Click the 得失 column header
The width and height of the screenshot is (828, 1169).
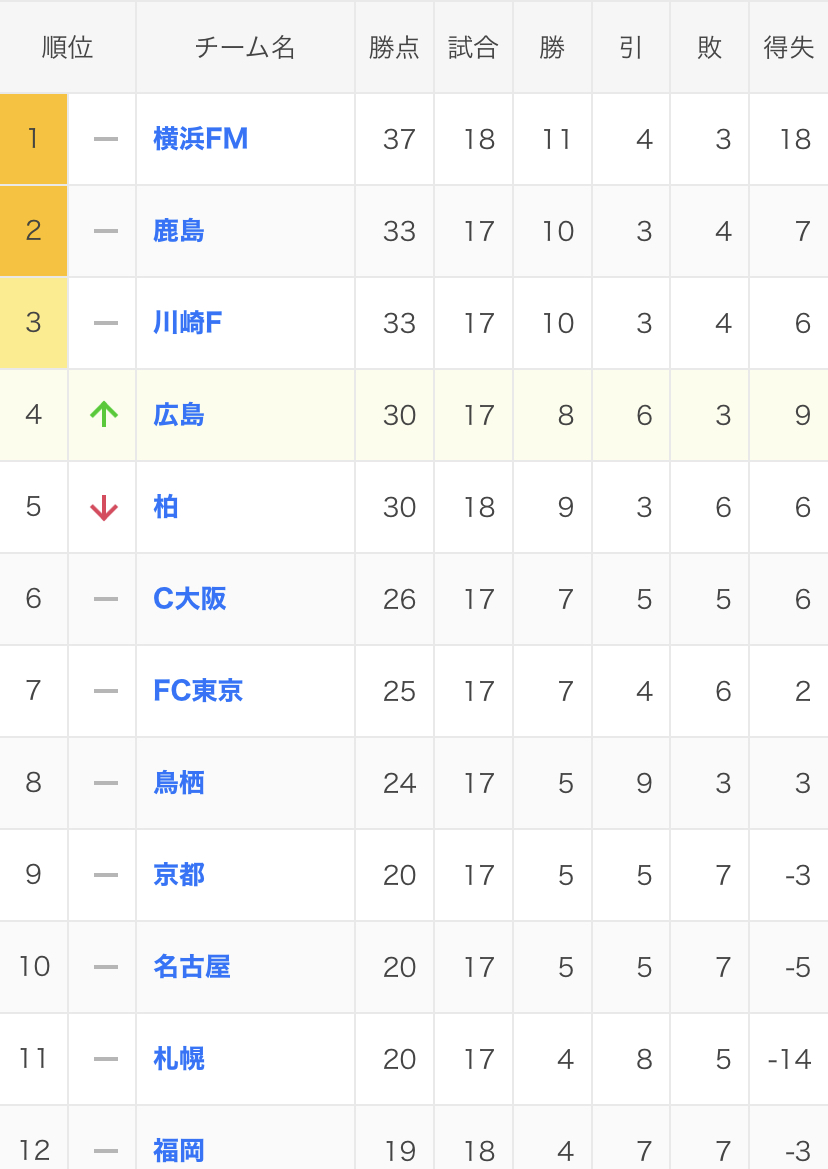click(789, 47)
